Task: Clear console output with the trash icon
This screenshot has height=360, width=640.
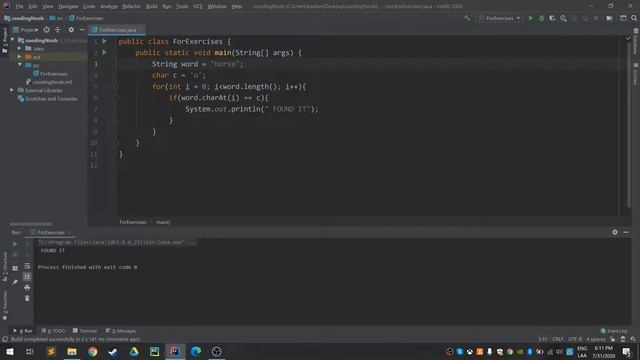Action: 27,298
